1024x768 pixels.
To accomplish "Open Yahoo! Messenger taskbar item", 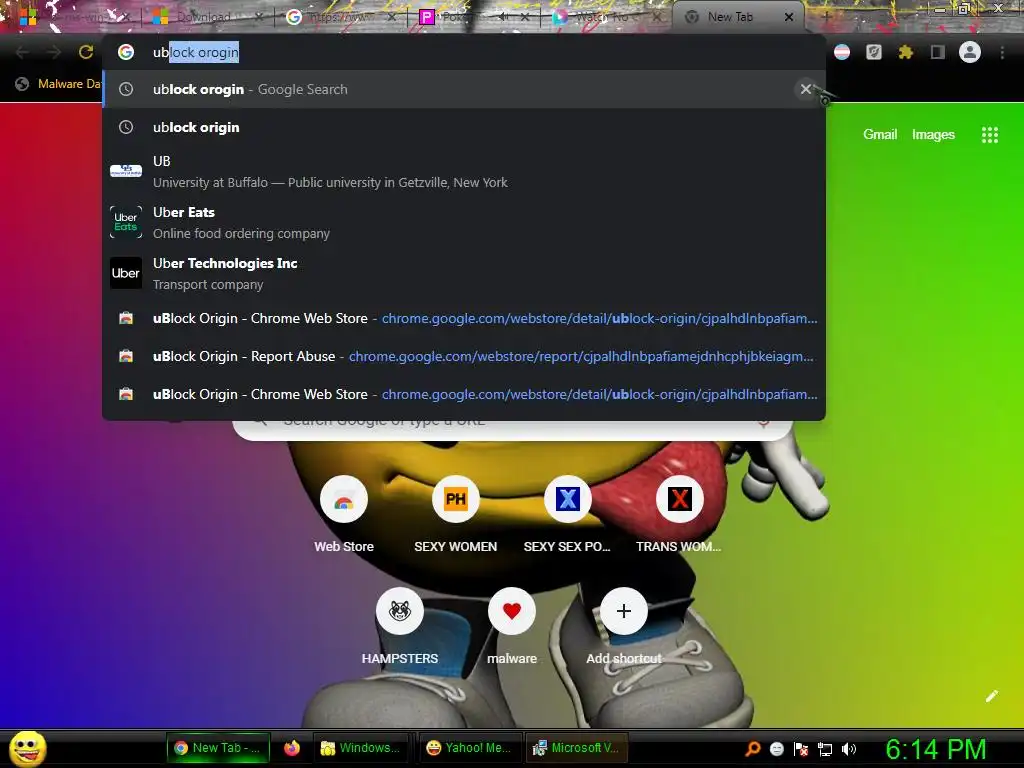I will click(468, 748).
